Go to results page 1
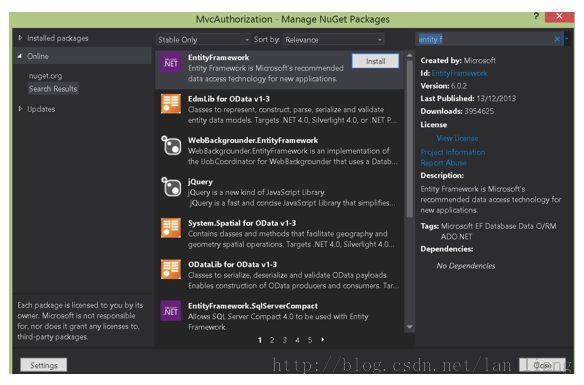Screen dimensions: 584x385 click(x=260, y=340)
